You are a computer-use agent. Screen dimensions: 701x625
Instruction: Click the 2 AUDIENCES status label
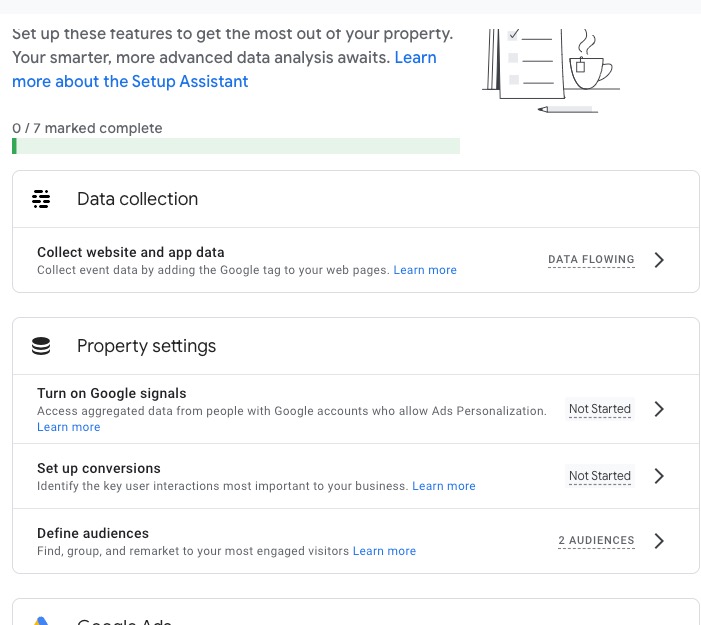point(596,541)
